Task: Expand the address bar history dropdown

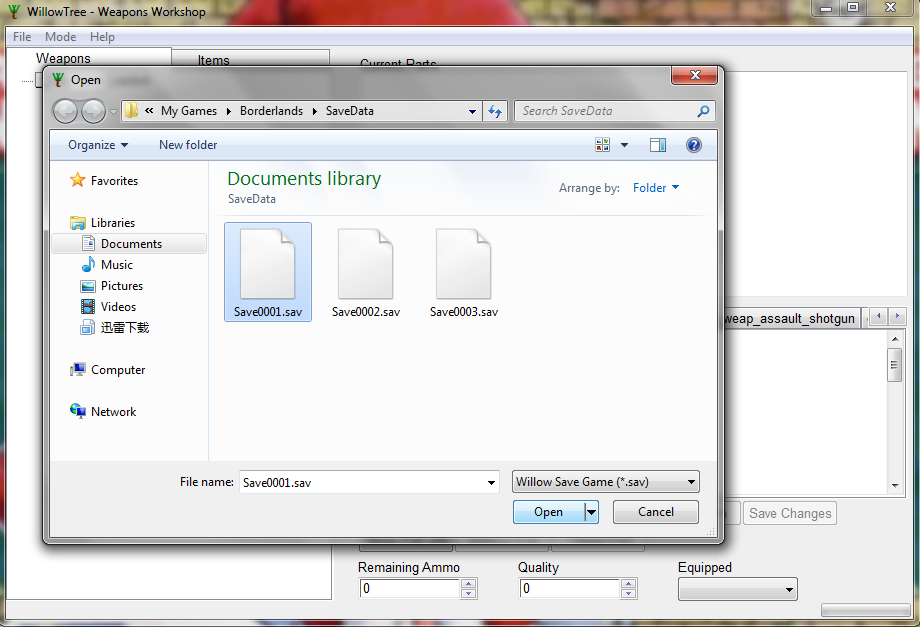Action: coord(472,111)
